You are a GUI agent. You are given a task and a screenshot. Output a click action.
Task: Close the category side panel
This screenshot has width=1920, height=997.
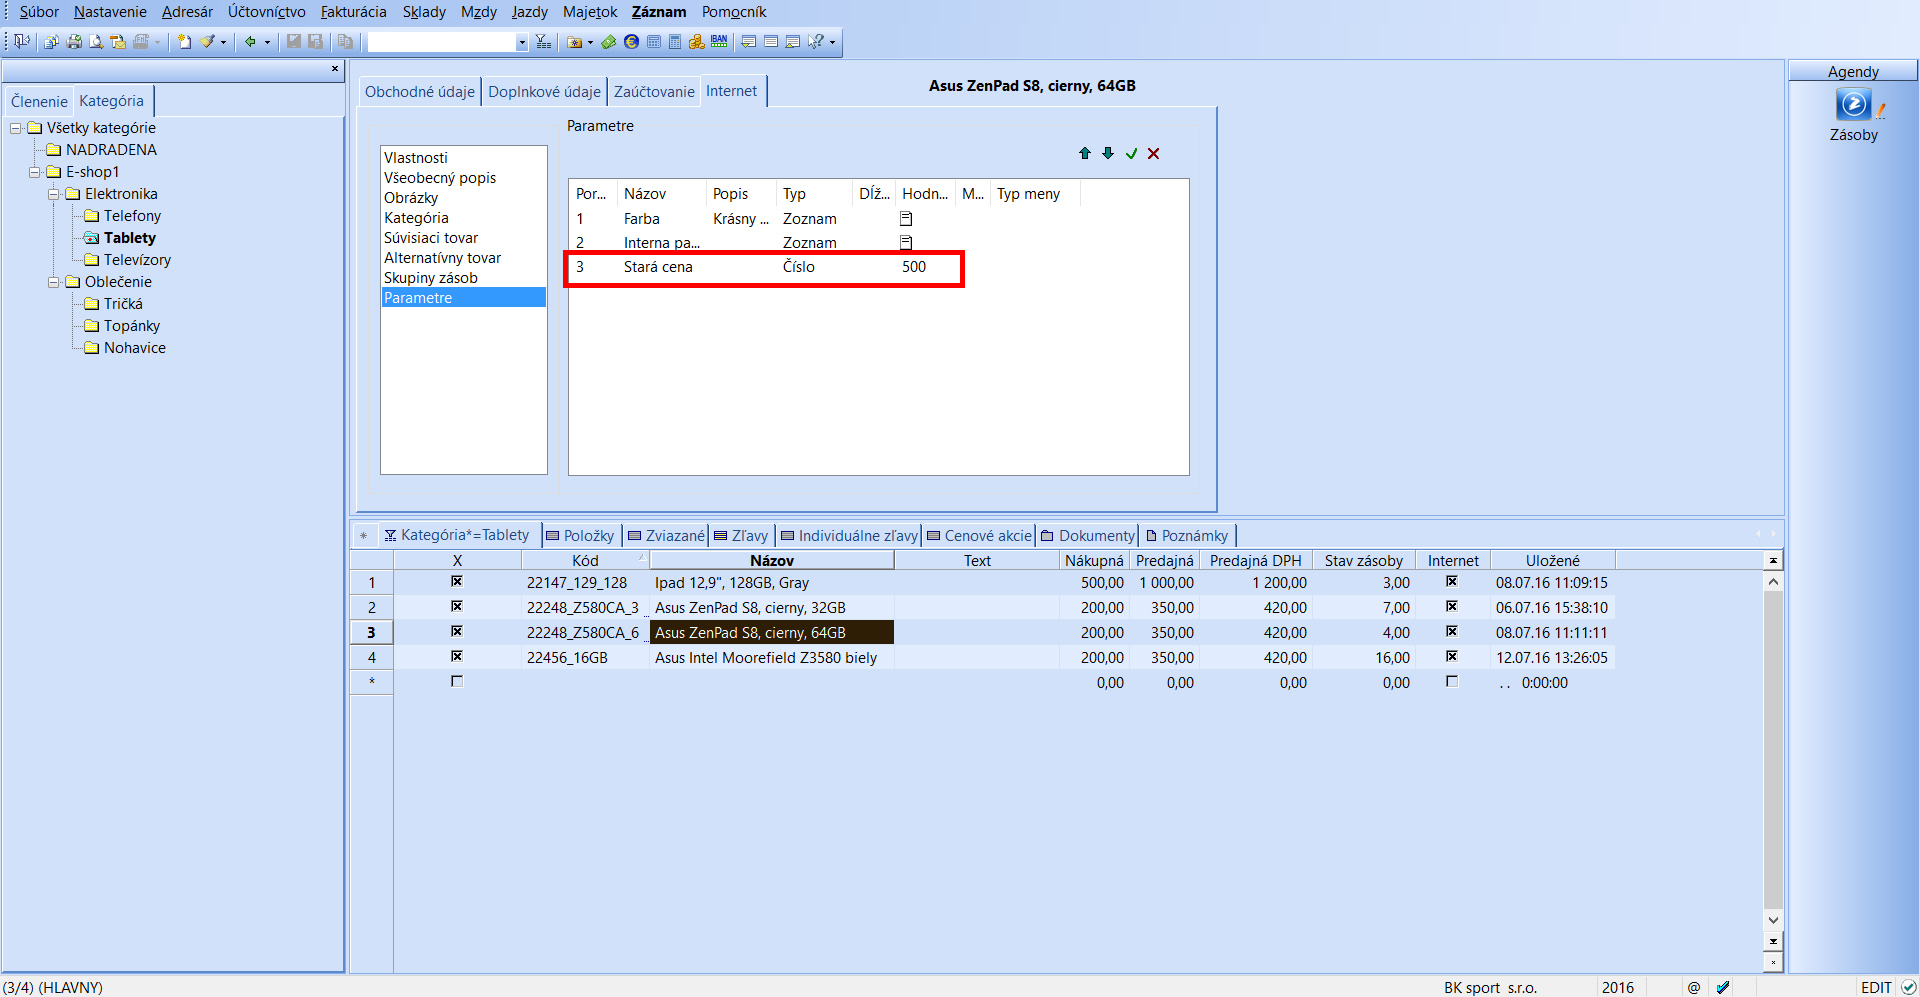click(335, 69)
